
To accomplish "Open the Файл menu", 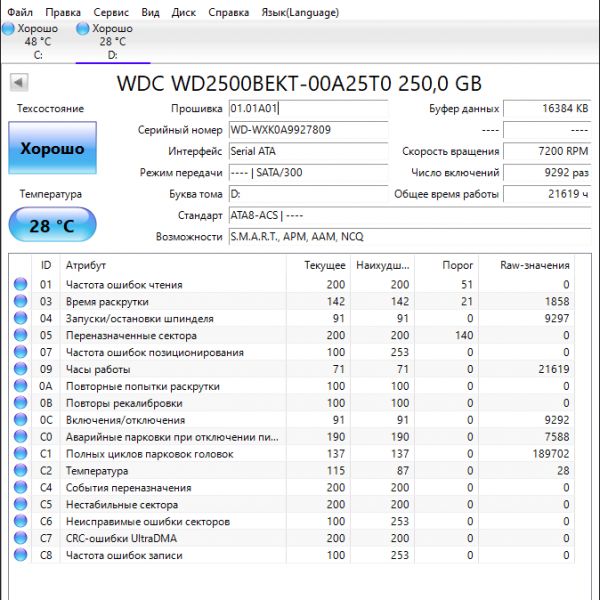I will point(20,12).
